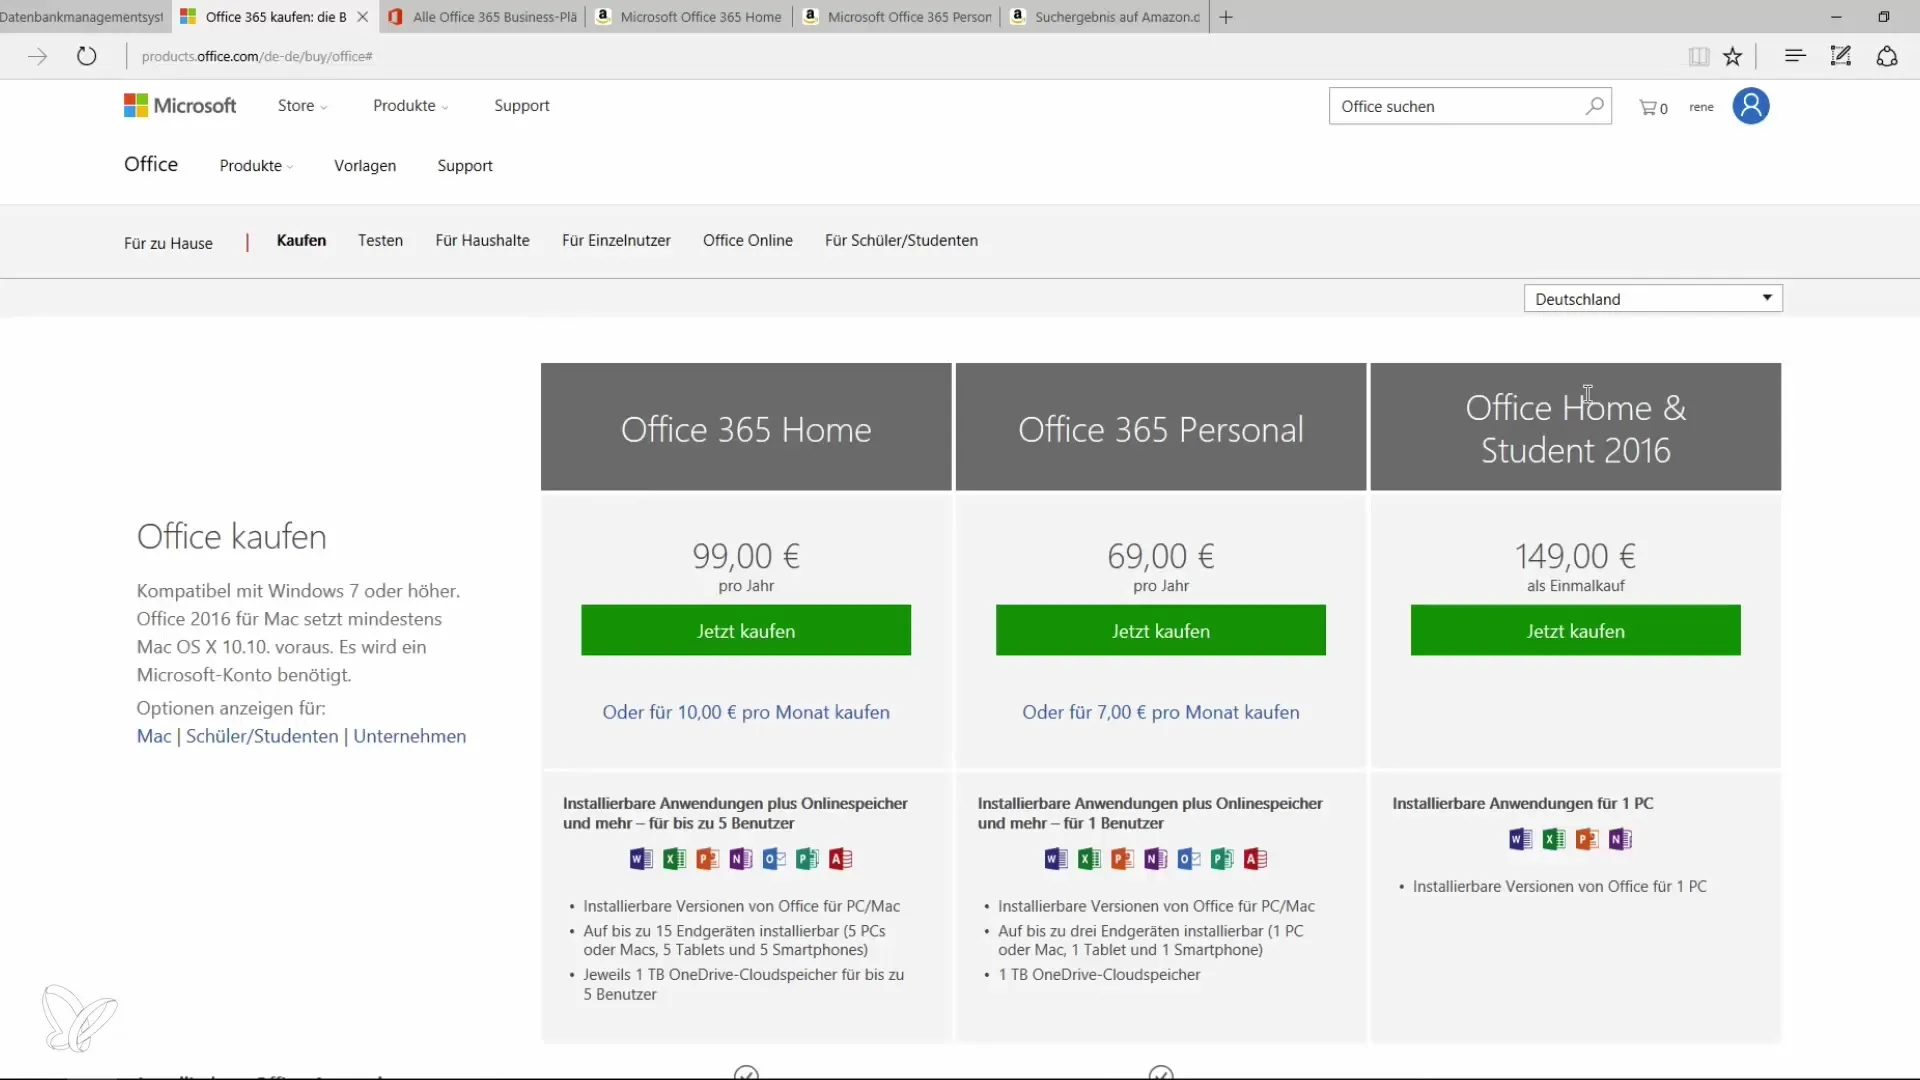Show options for Unternehmen

(409, 737)
